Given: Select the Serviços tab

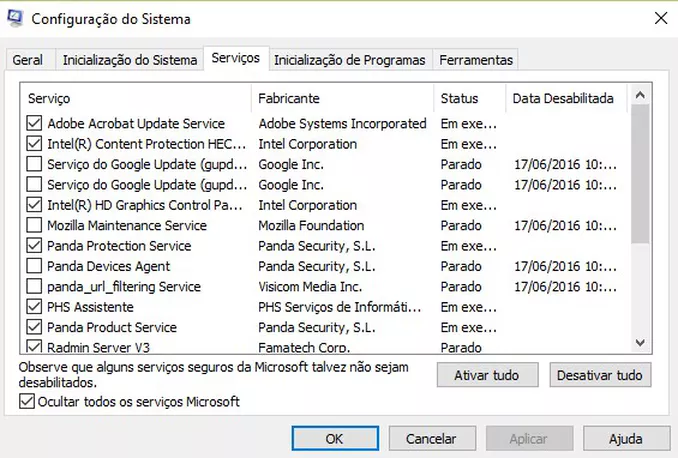Looking at the screenshot, I should click(x=236, y=58).
